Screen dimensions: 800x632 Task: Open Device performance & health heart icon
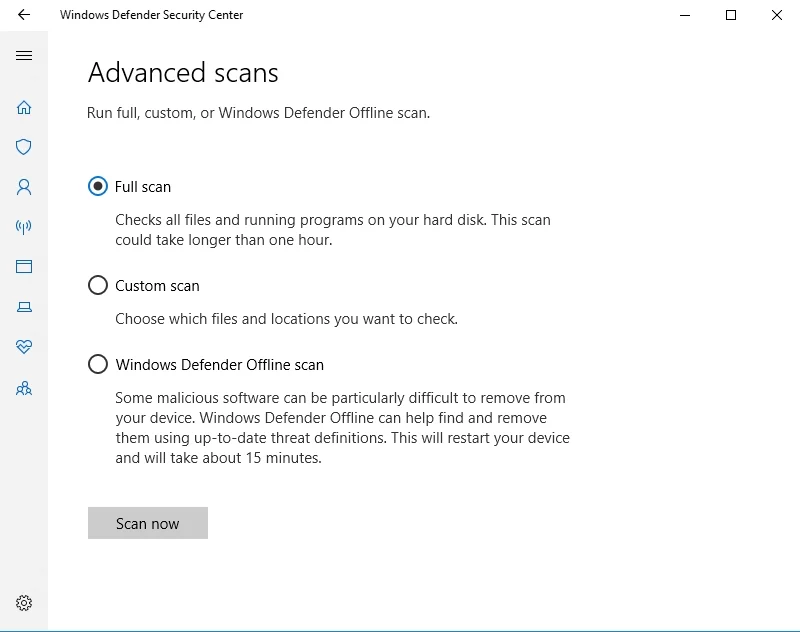[24, 347]
